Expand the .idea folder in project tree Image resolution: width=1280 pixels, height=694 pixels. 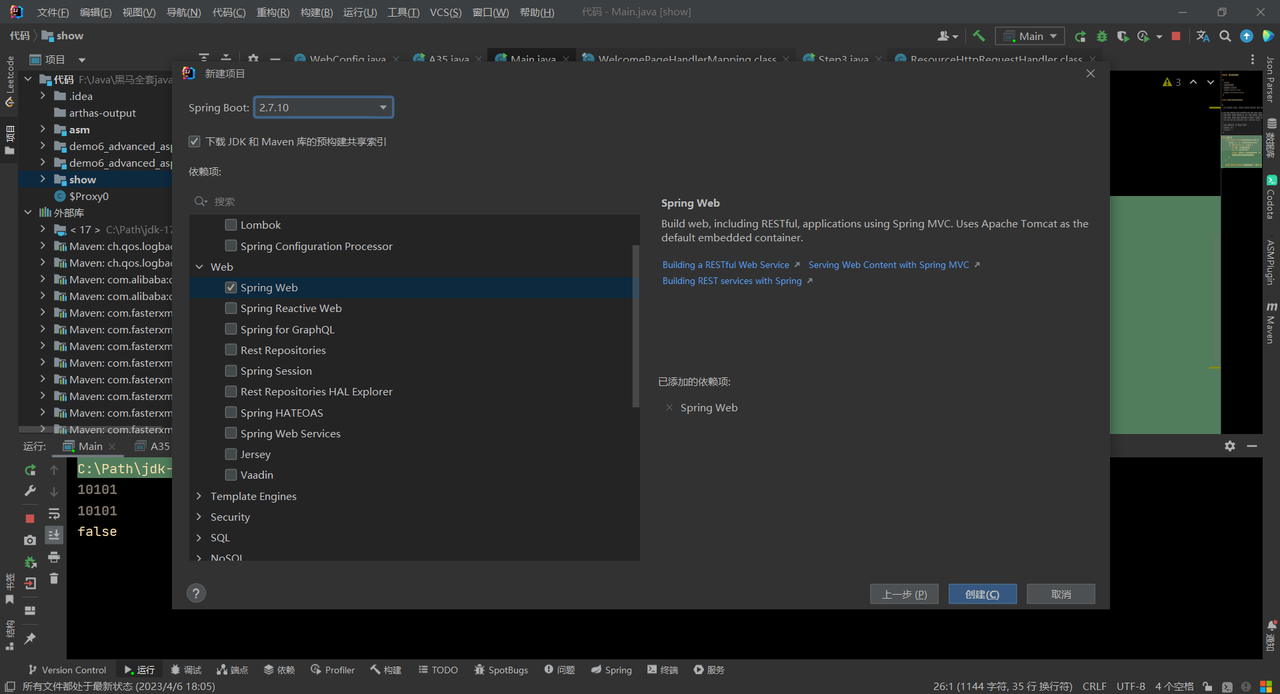(x=43, y=96)
